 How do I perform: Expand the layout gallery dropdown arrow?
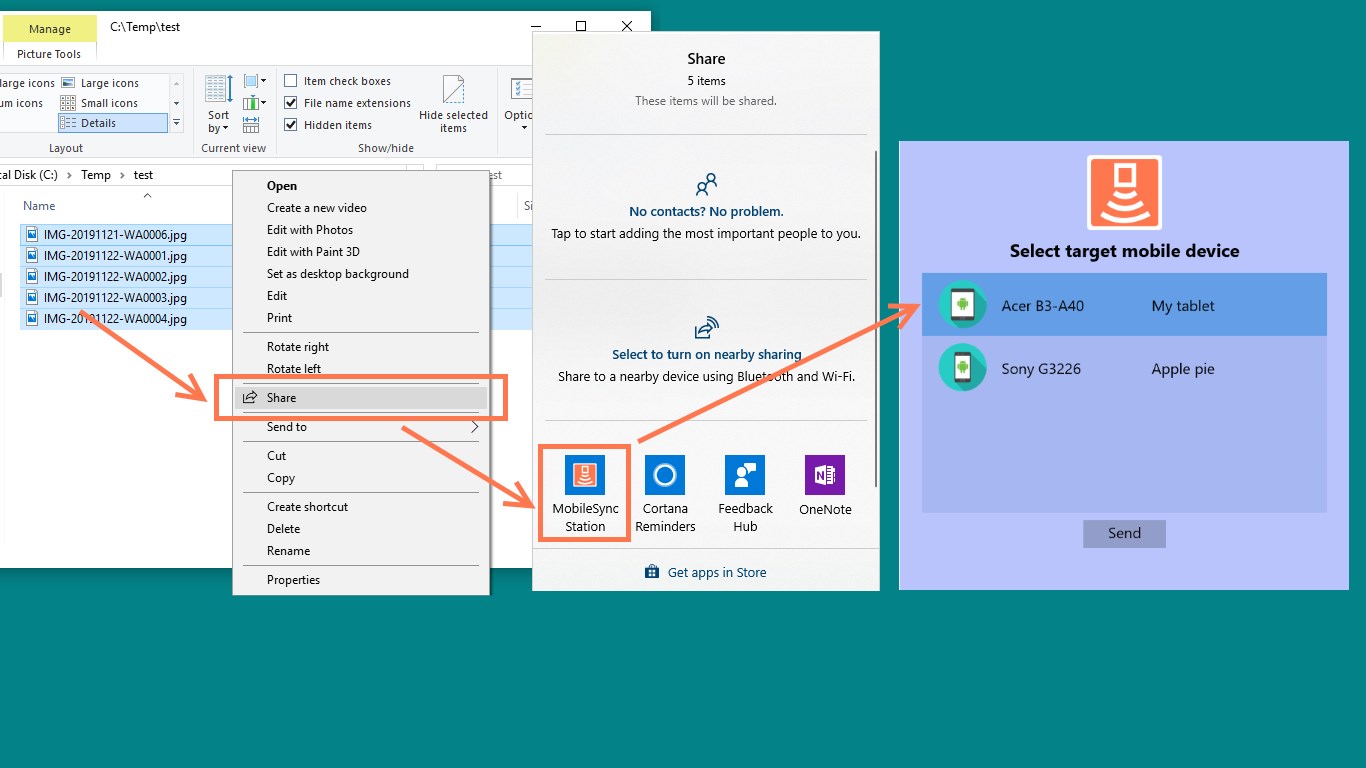tap(177, 123)
